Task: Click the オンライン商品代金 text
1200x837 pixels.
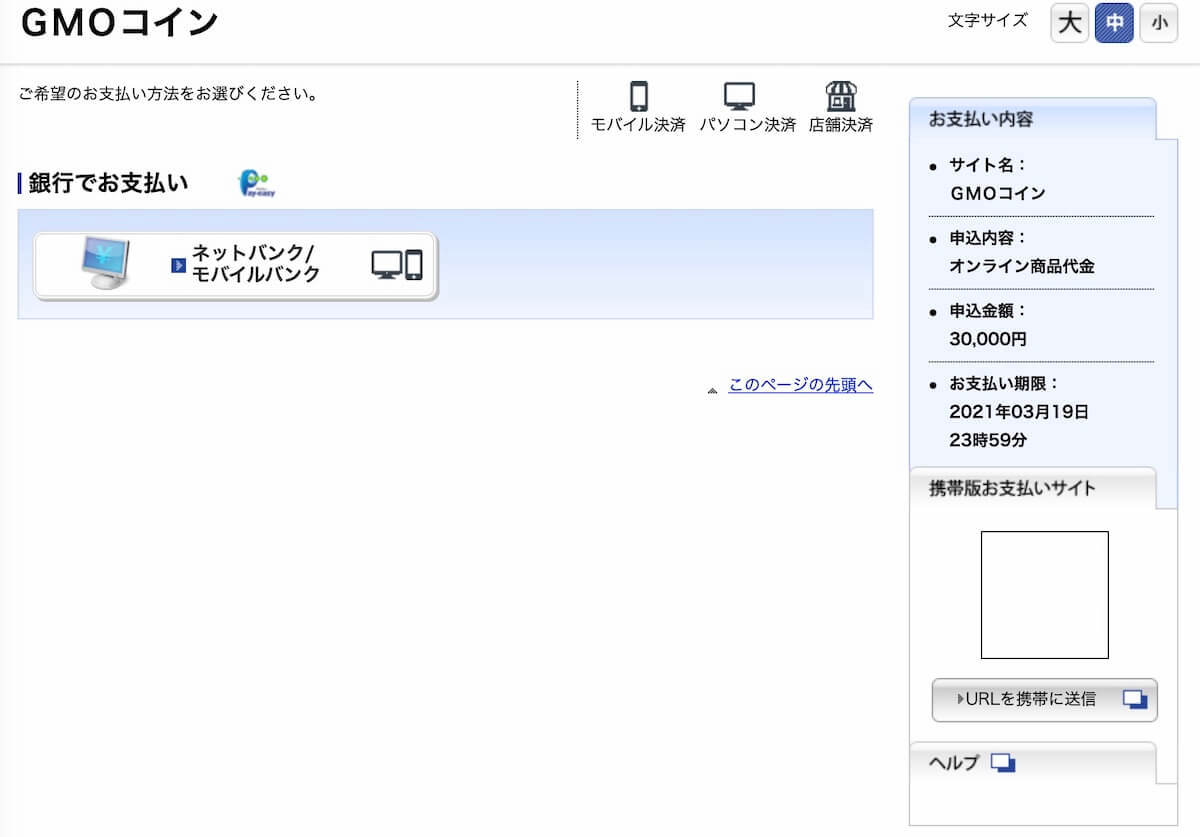Action: point(1022,267)
